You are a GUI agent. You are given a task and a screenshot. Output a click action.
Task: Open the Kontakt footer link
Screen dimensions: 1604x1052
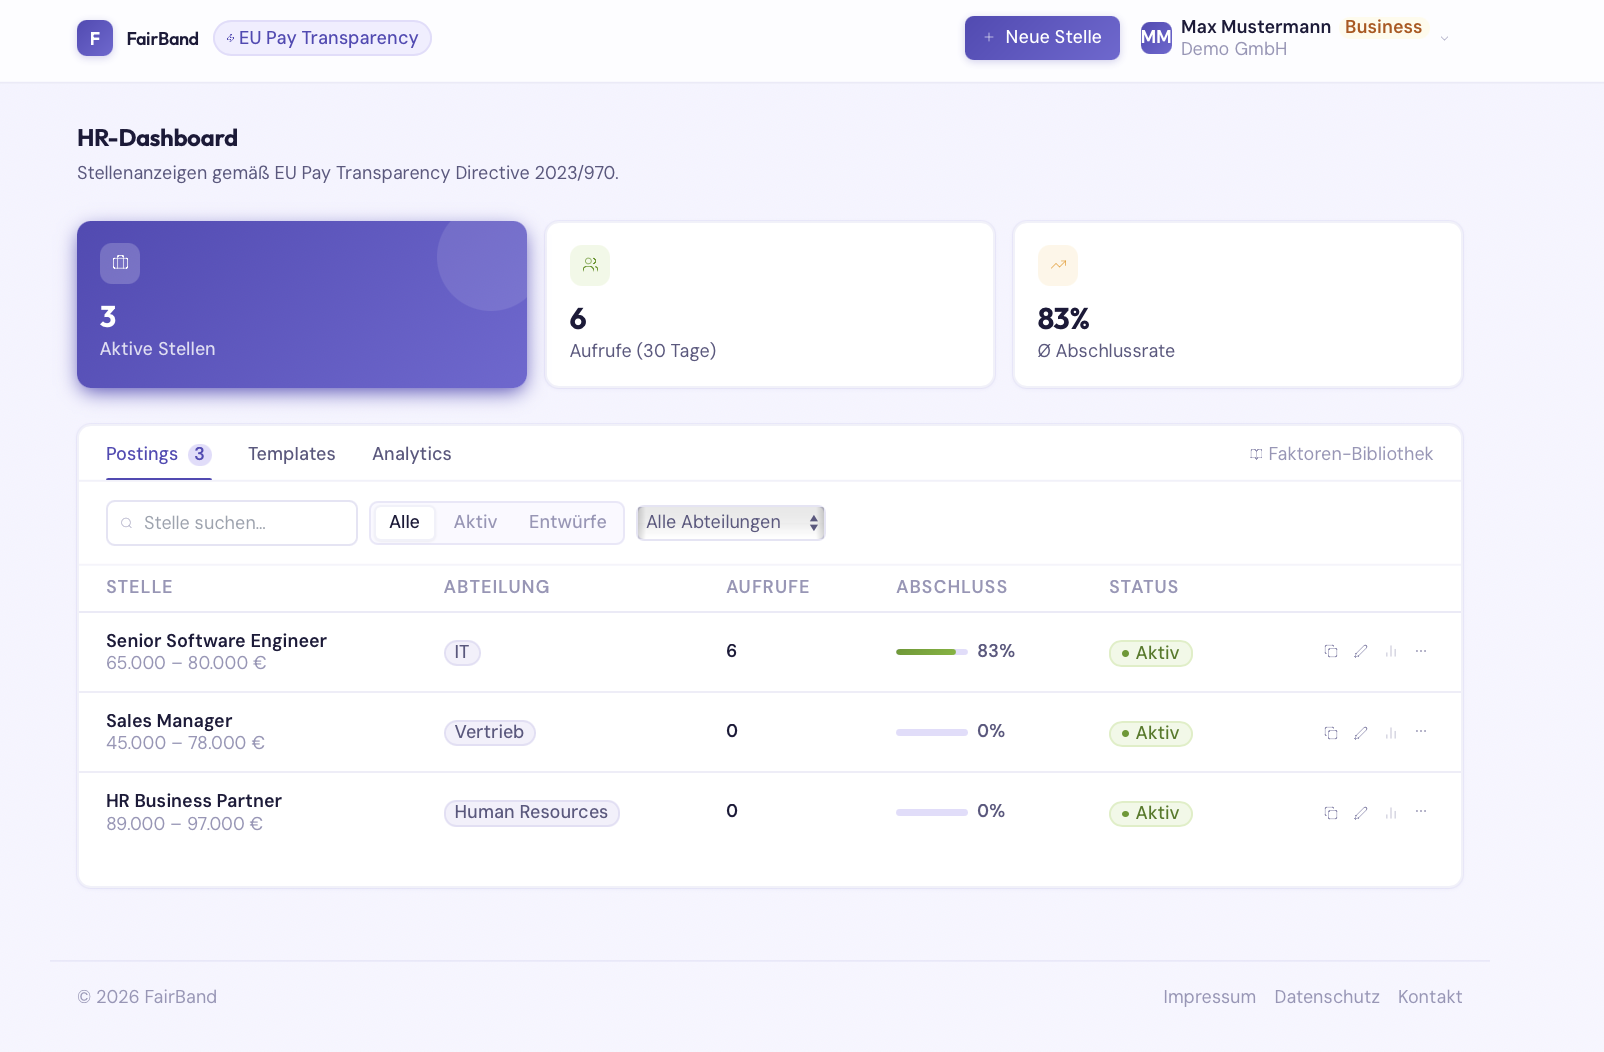tap(1430, 997)
